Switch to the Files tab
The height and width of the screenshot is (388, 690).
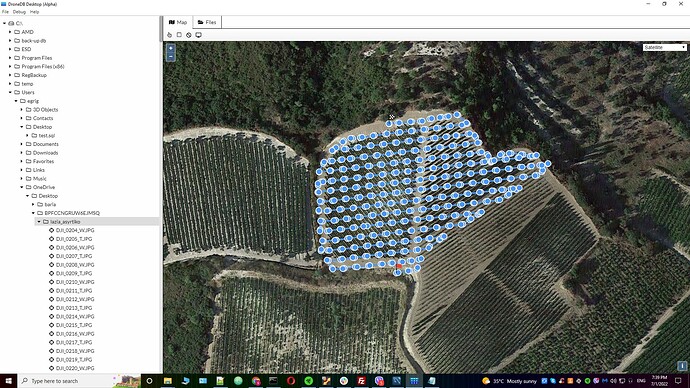pyautogui.click(x=207, y=22)
